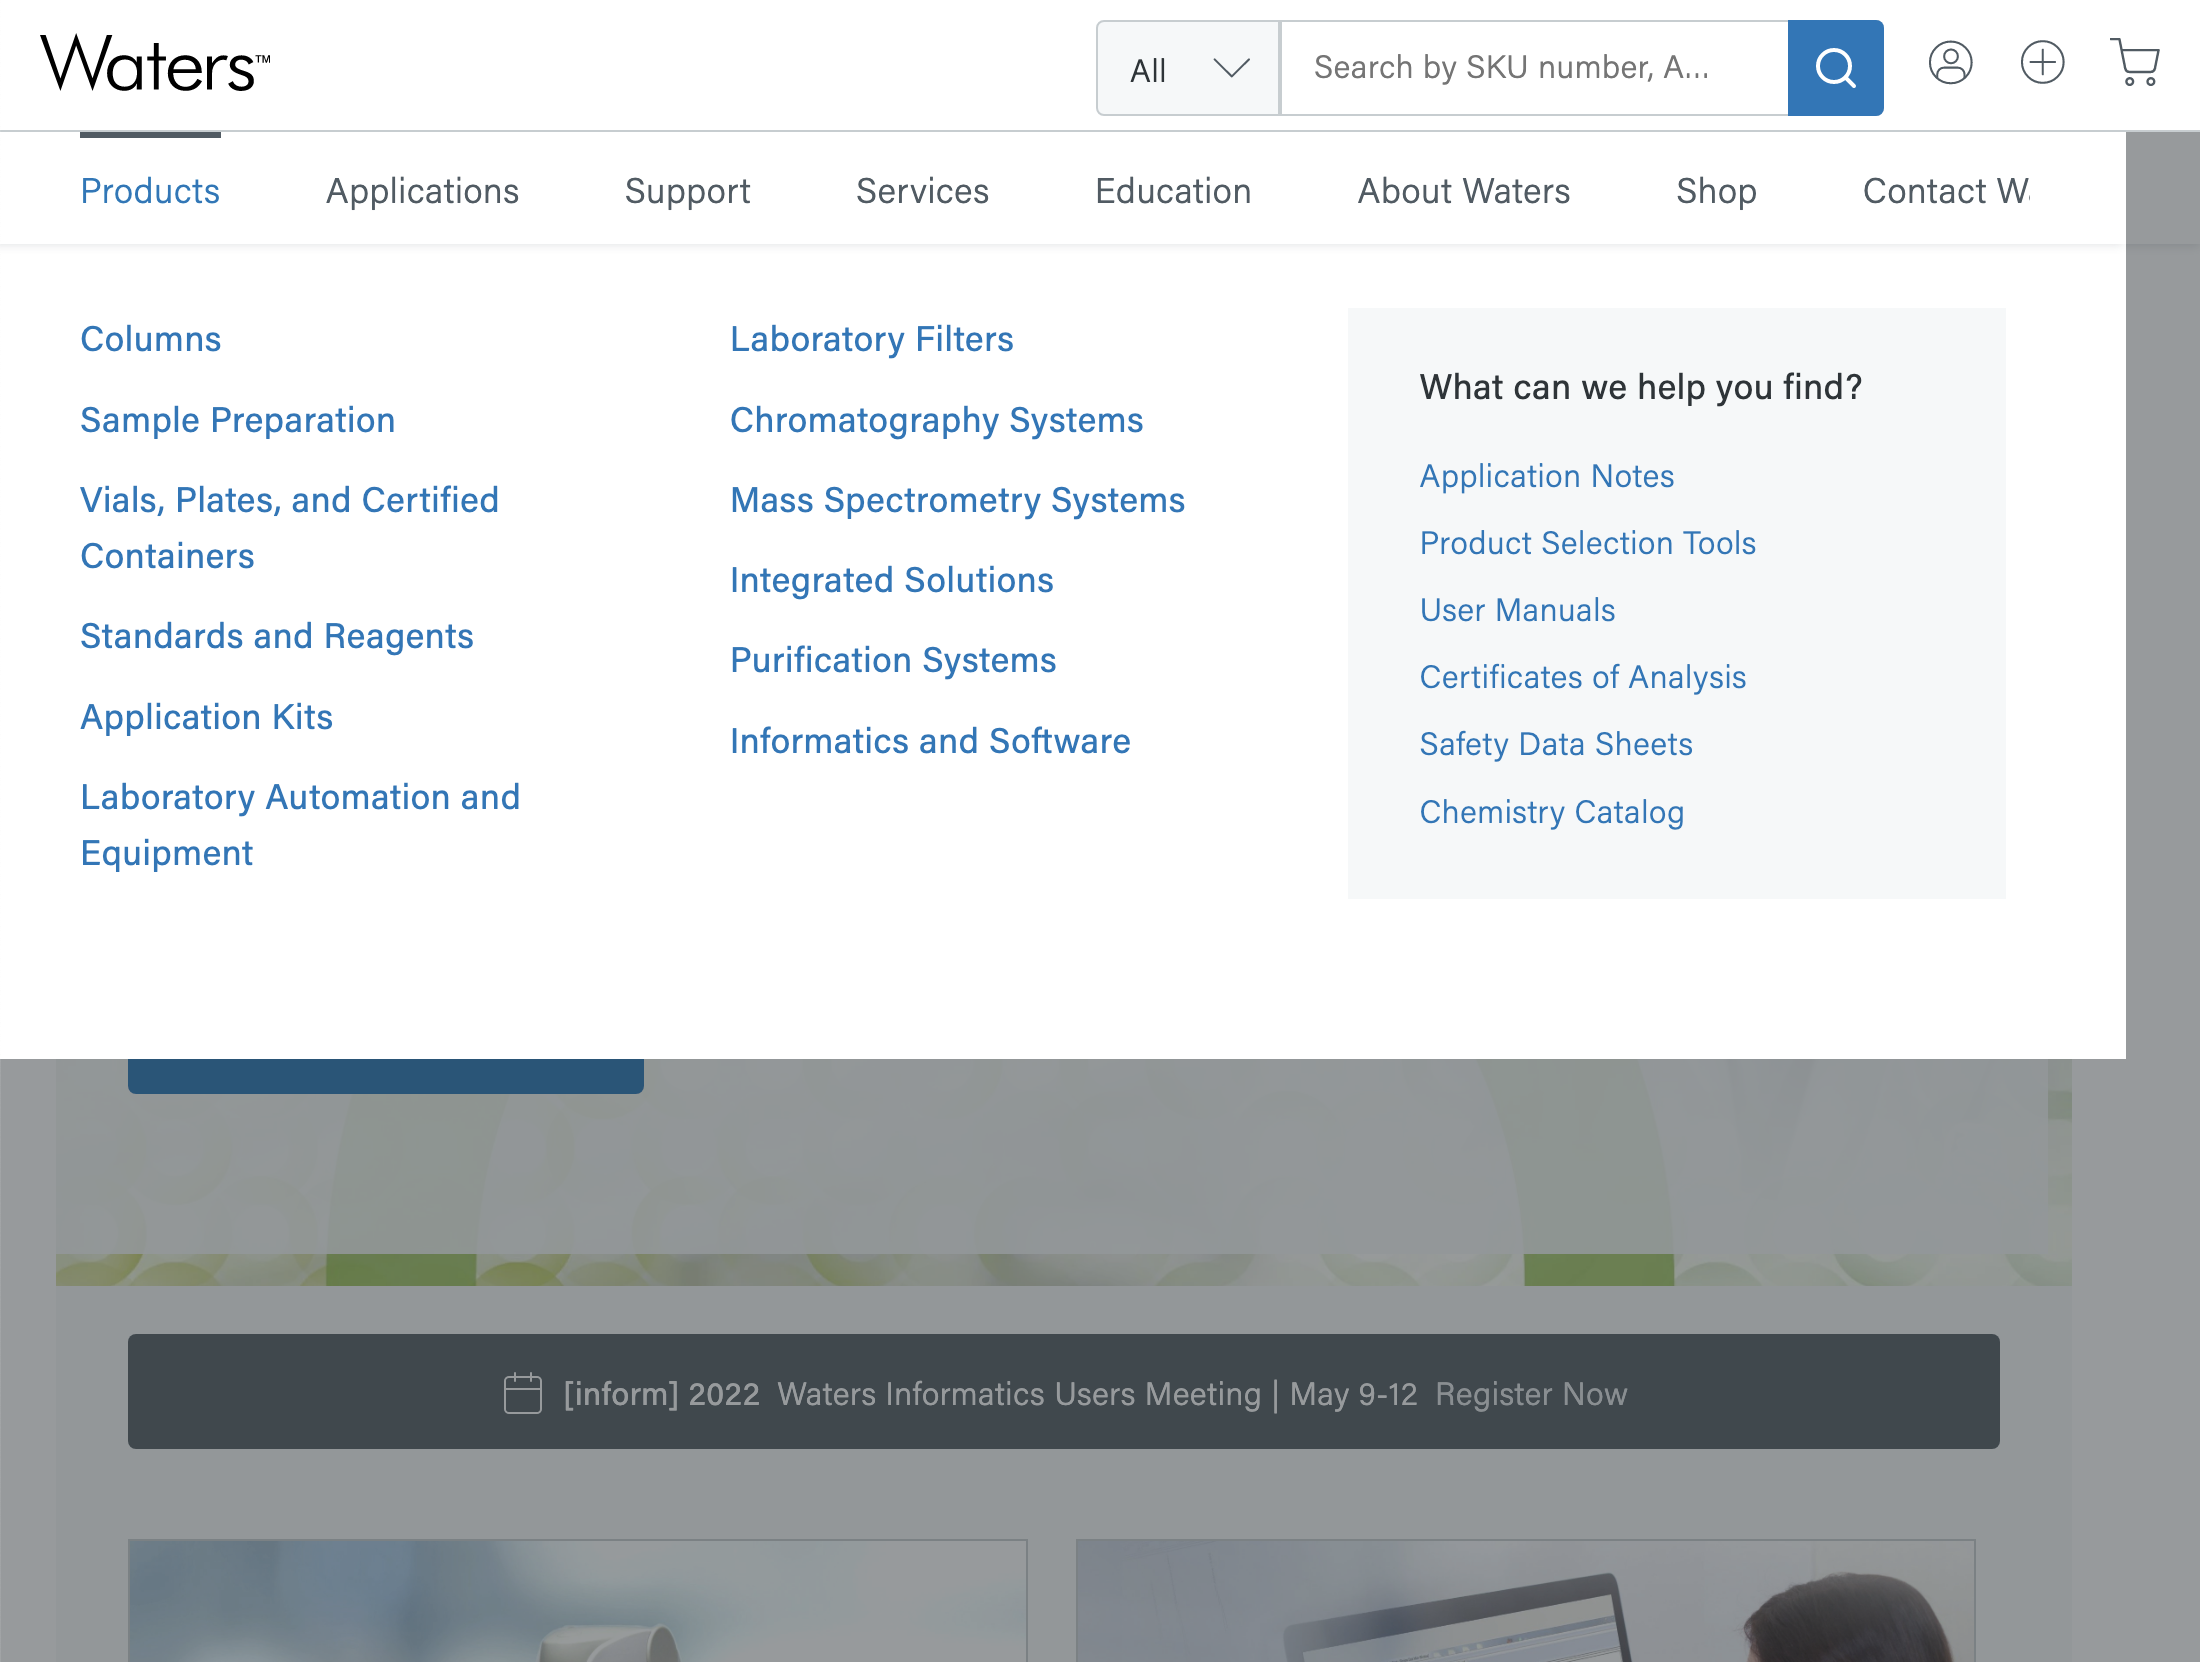Open the user account icon
Viewport: 2200px width, 1662px height.
click(x=1949, y=64)
